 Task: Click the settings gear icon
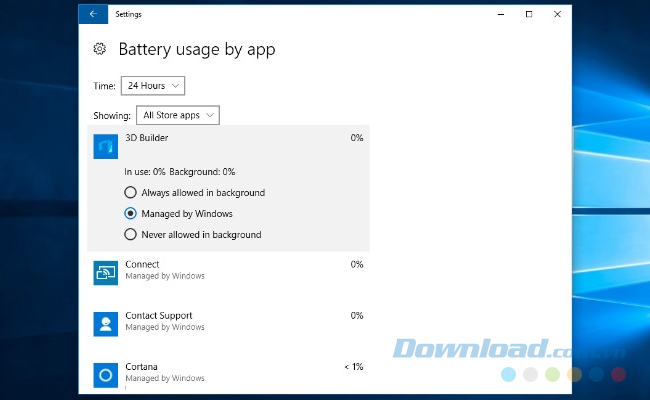[x=99, y=49]
